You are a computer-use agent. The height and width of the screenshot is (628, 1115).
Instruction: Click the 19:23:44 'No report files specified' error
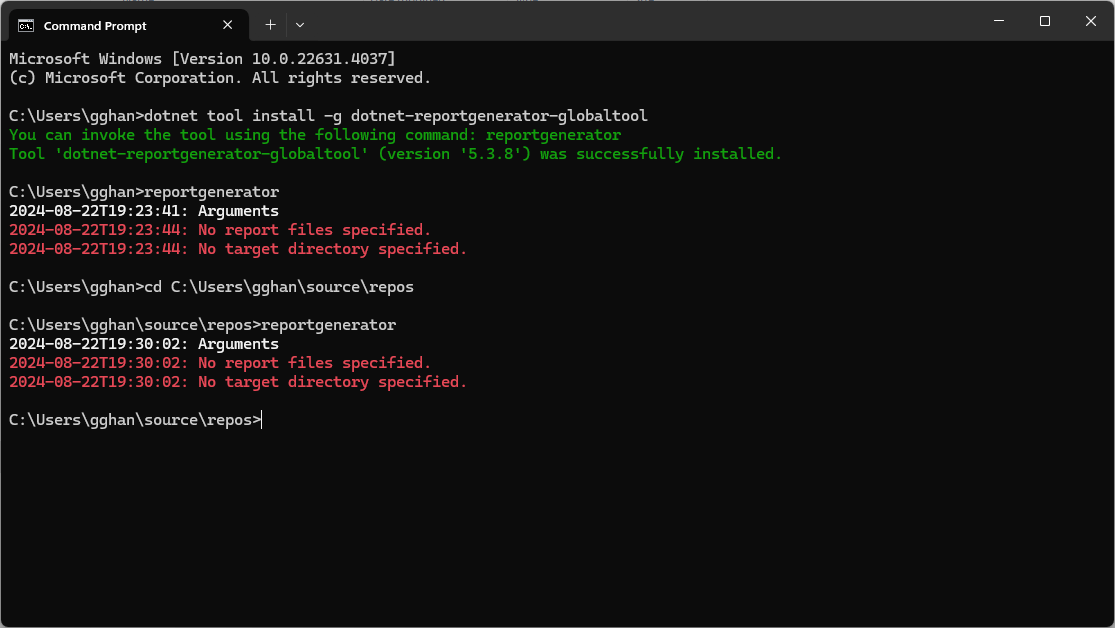click(220, 230)
